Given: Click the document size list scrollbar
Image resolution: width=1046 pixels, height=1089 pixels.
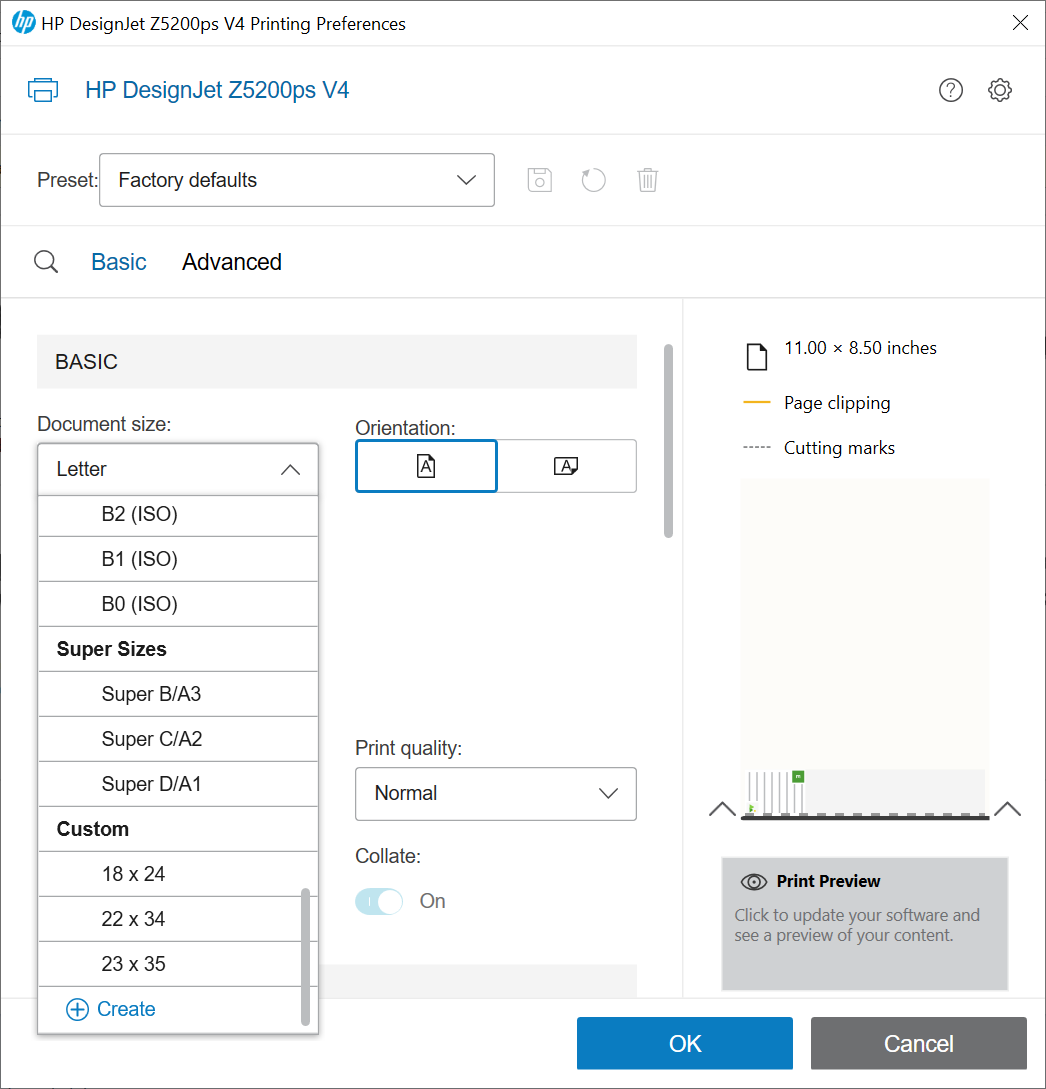Looking at the screenshot, I should (305, 955).
